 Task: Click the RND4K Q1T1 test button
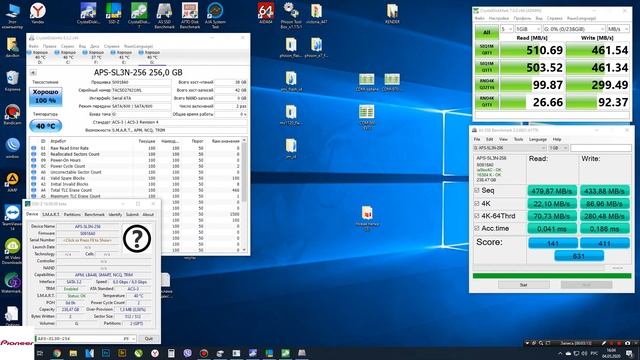click(x=487, y=102)
